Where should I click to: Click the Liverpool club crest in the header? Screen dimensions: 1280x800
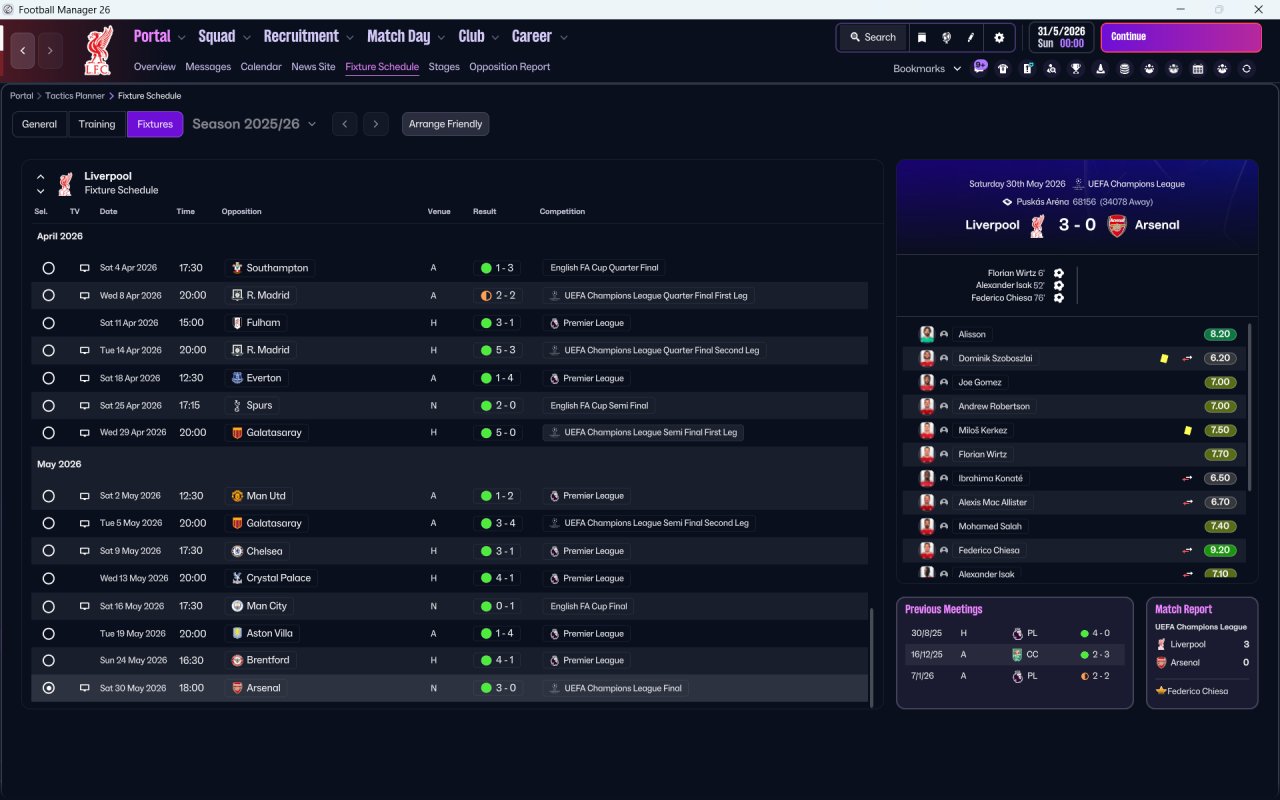(97, 50)
